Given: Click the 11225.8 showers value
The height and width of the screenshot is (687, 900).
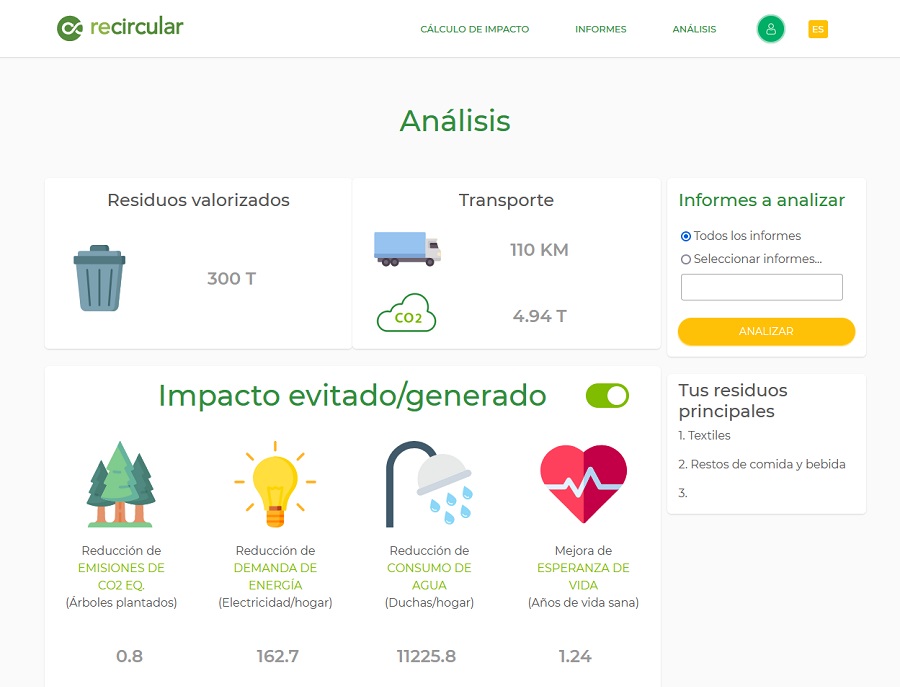Looking at the screenshot, I should click(426, 656).
